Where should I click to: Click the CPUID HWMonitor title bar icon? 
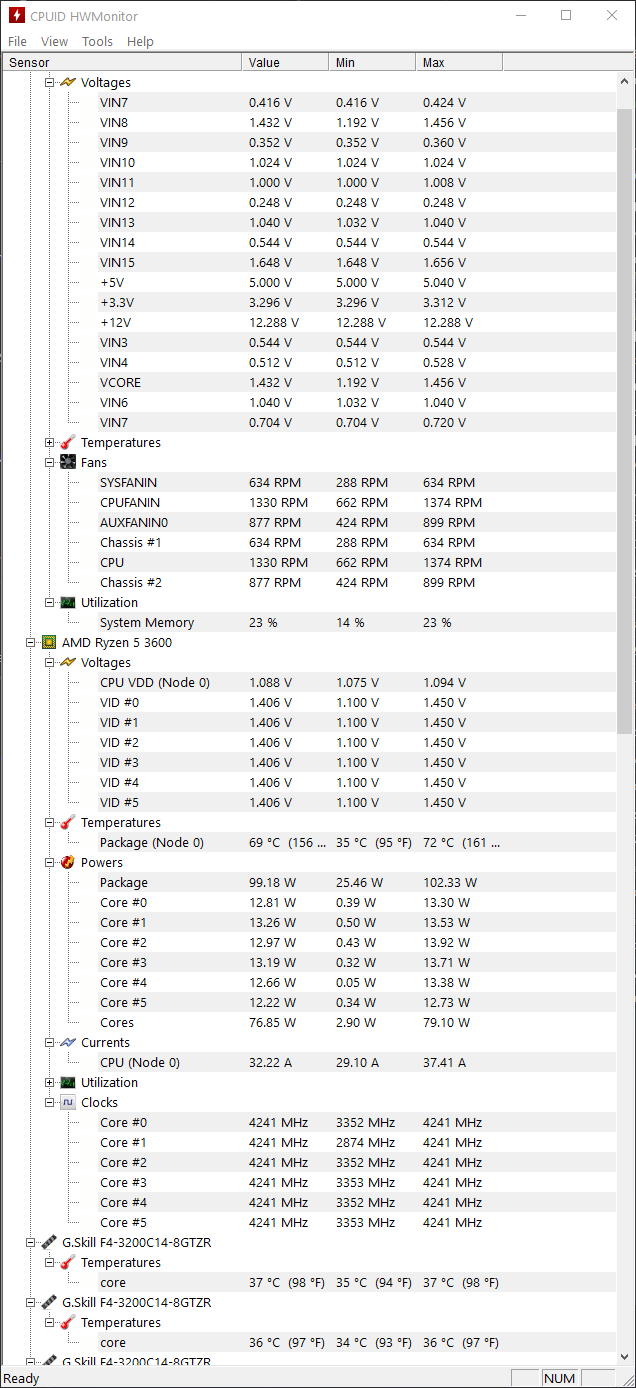point(16,16)
